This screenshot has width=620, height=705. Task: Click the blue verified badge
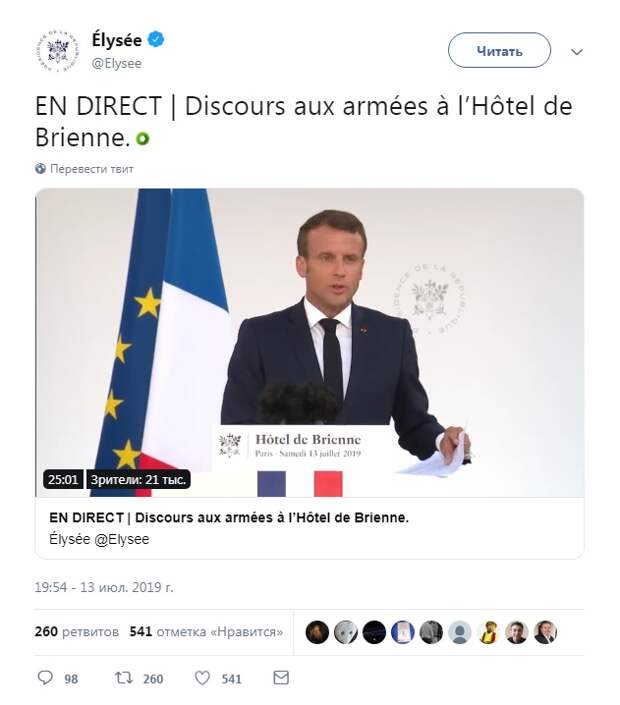point(156,40)
